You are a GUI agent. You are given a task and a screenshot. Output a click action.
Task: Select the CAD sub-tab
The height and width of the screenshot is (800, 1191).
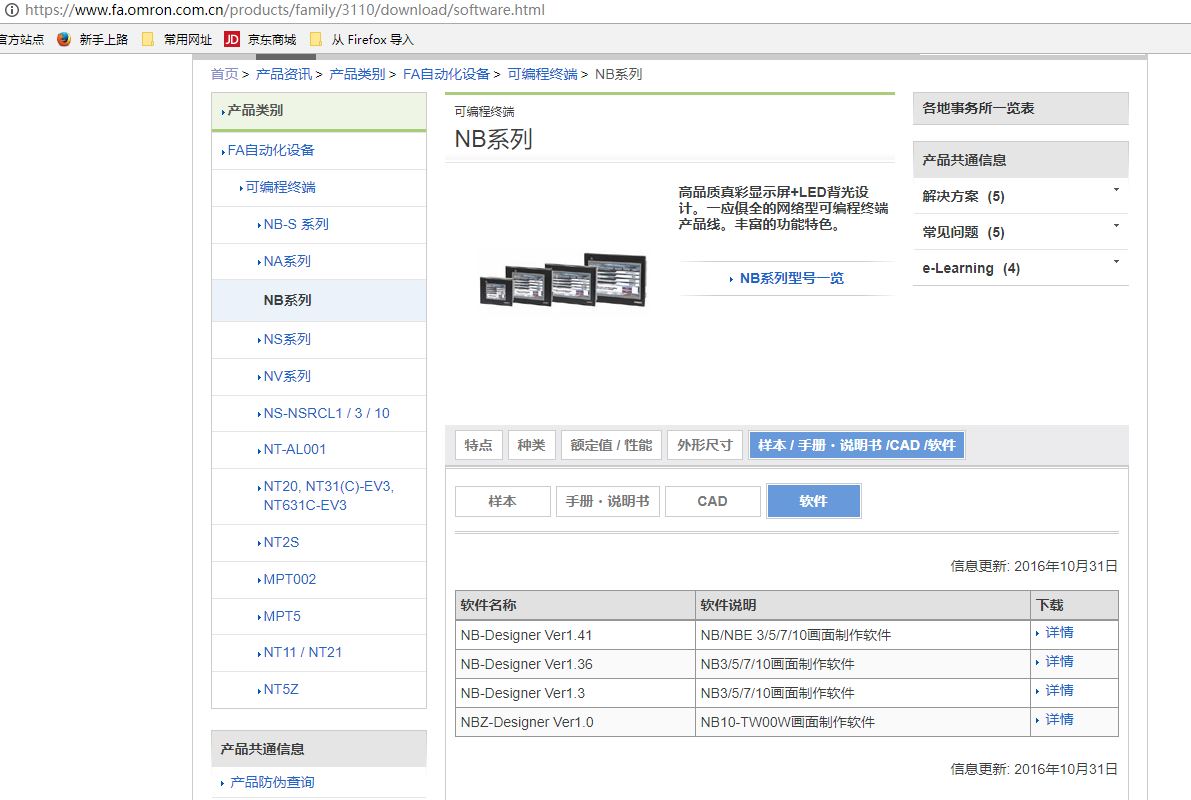pos(712,501)
